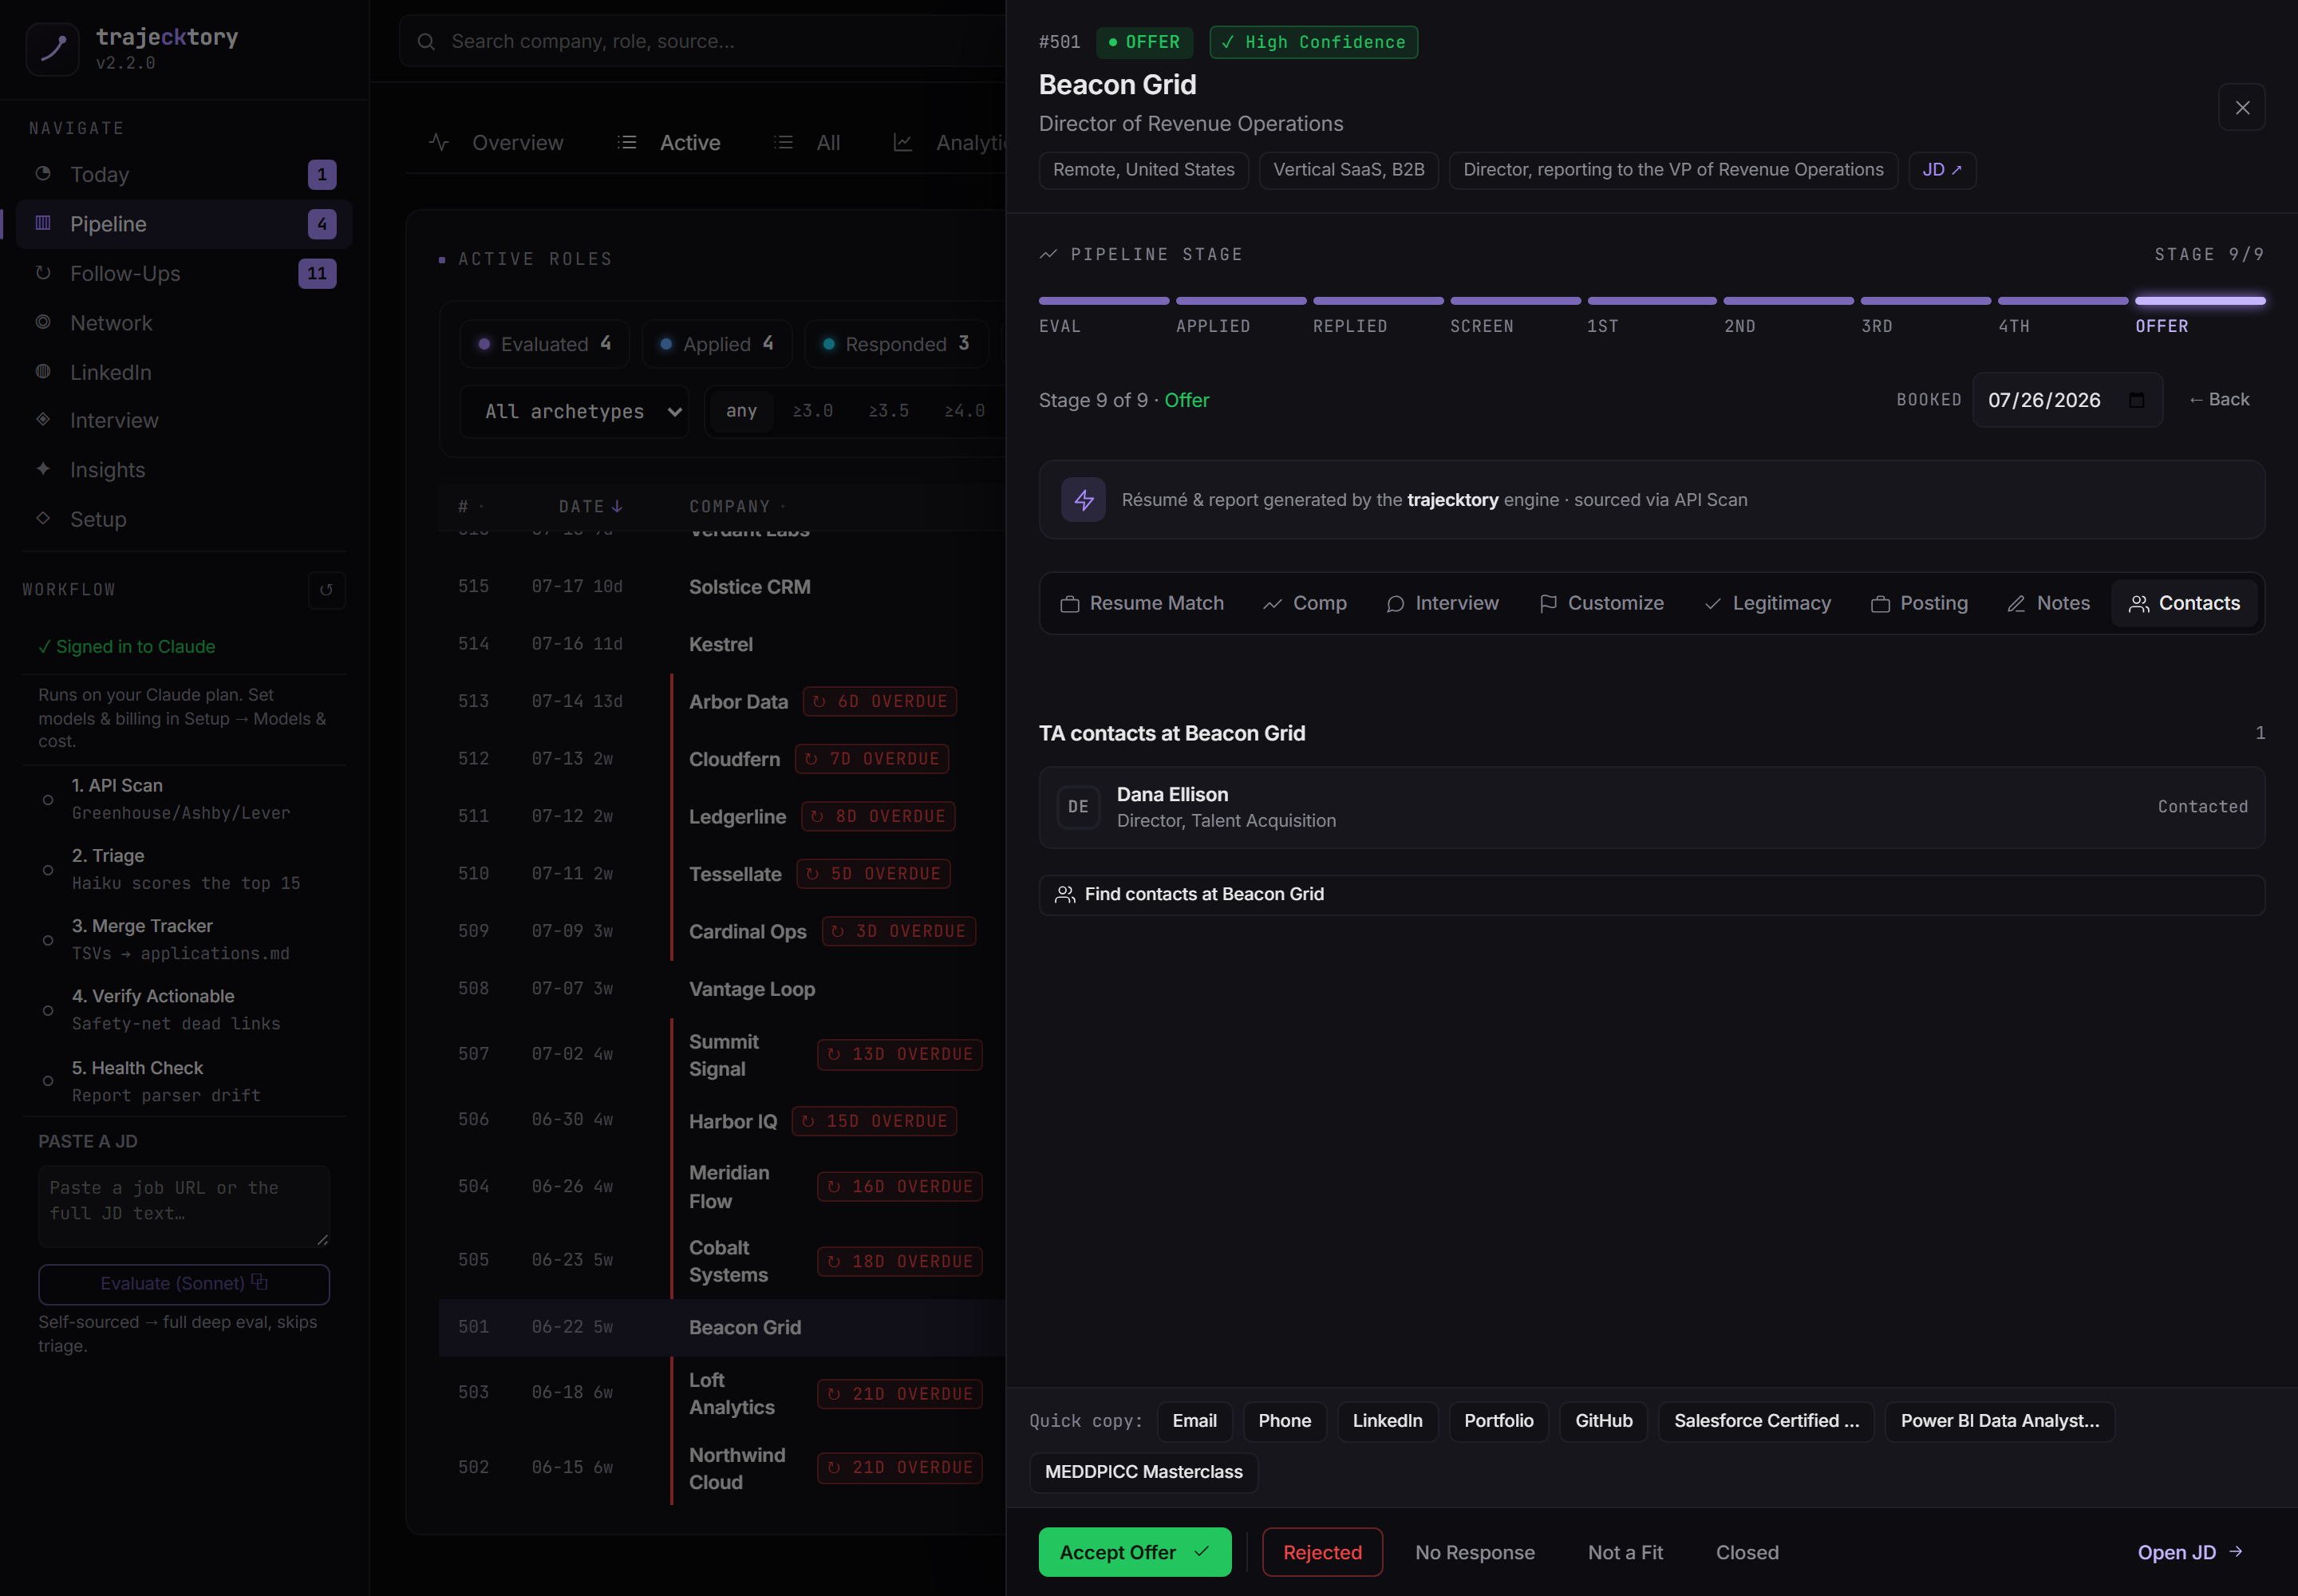
Task: Open the Today sidebar item
Action: point(184,175)
